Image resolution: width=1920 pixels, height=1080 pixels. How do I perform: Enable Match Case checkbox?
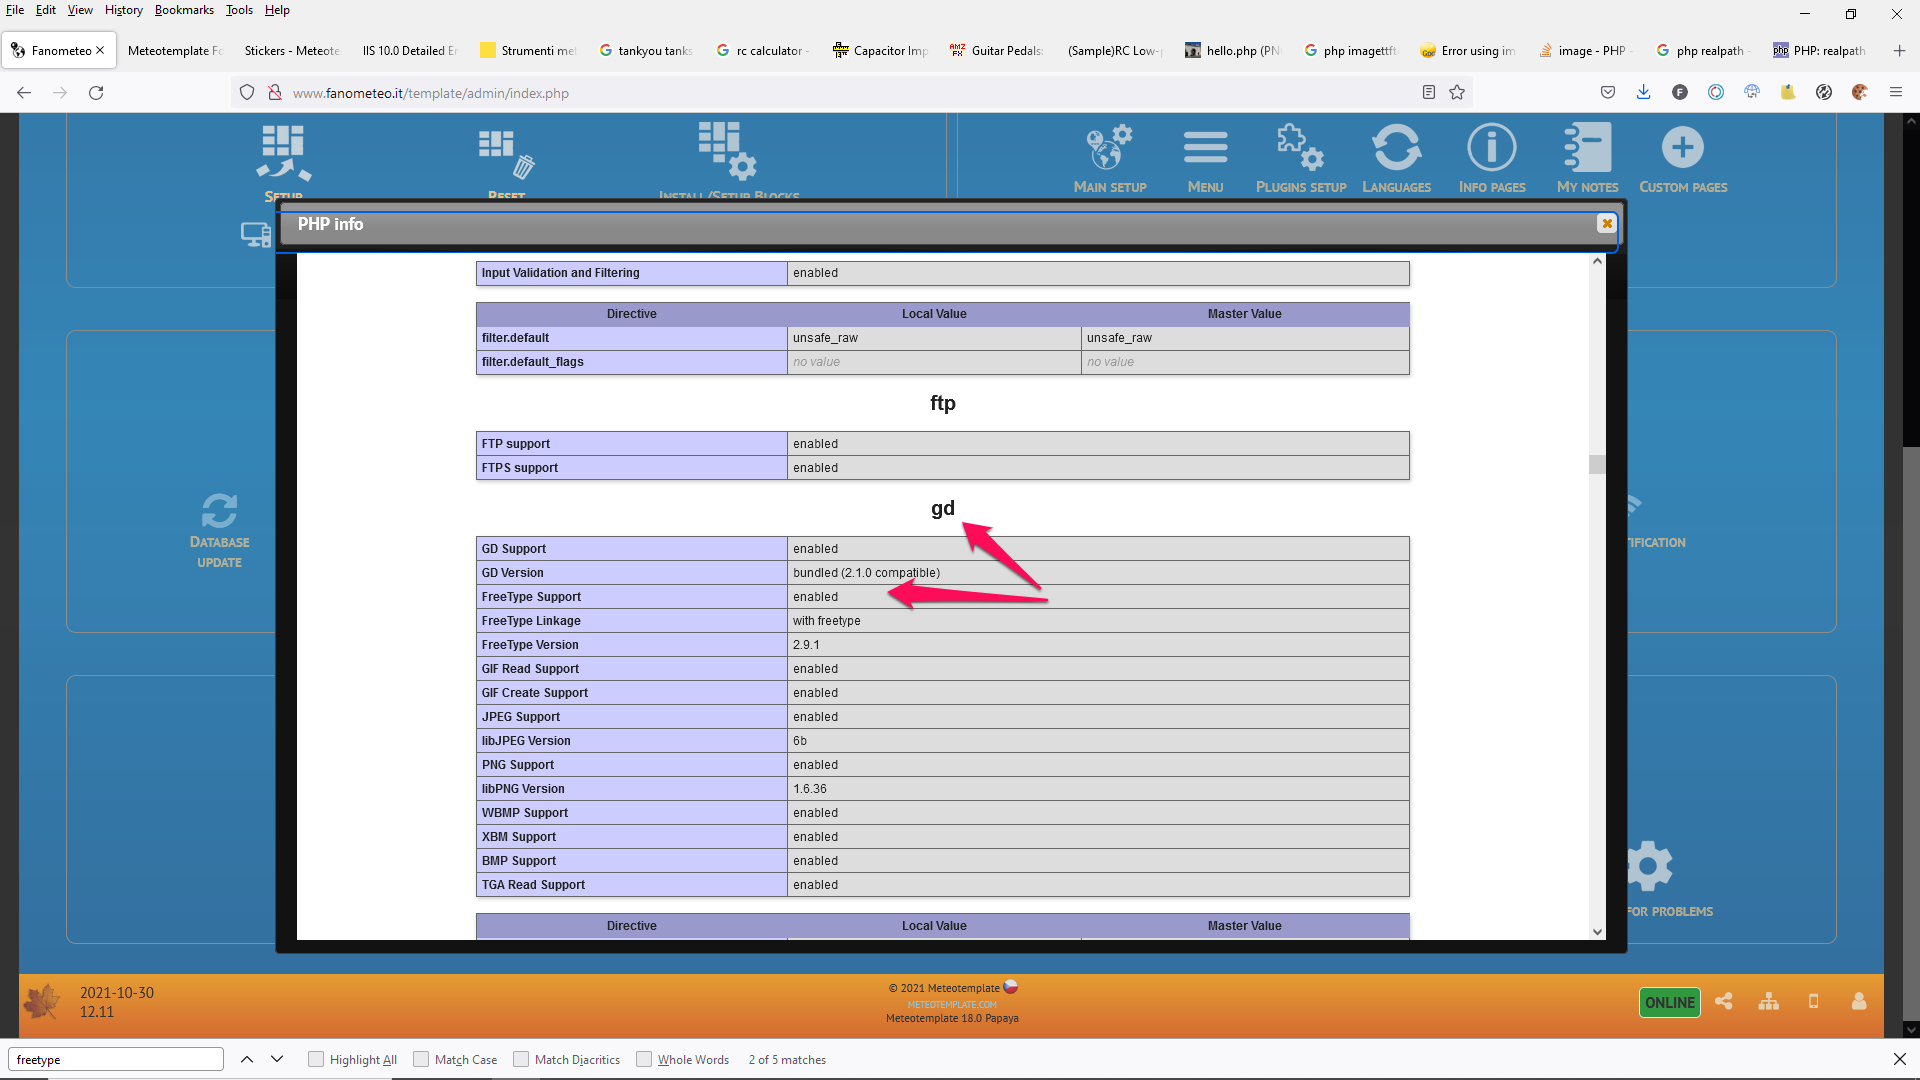pos(421,1059)
